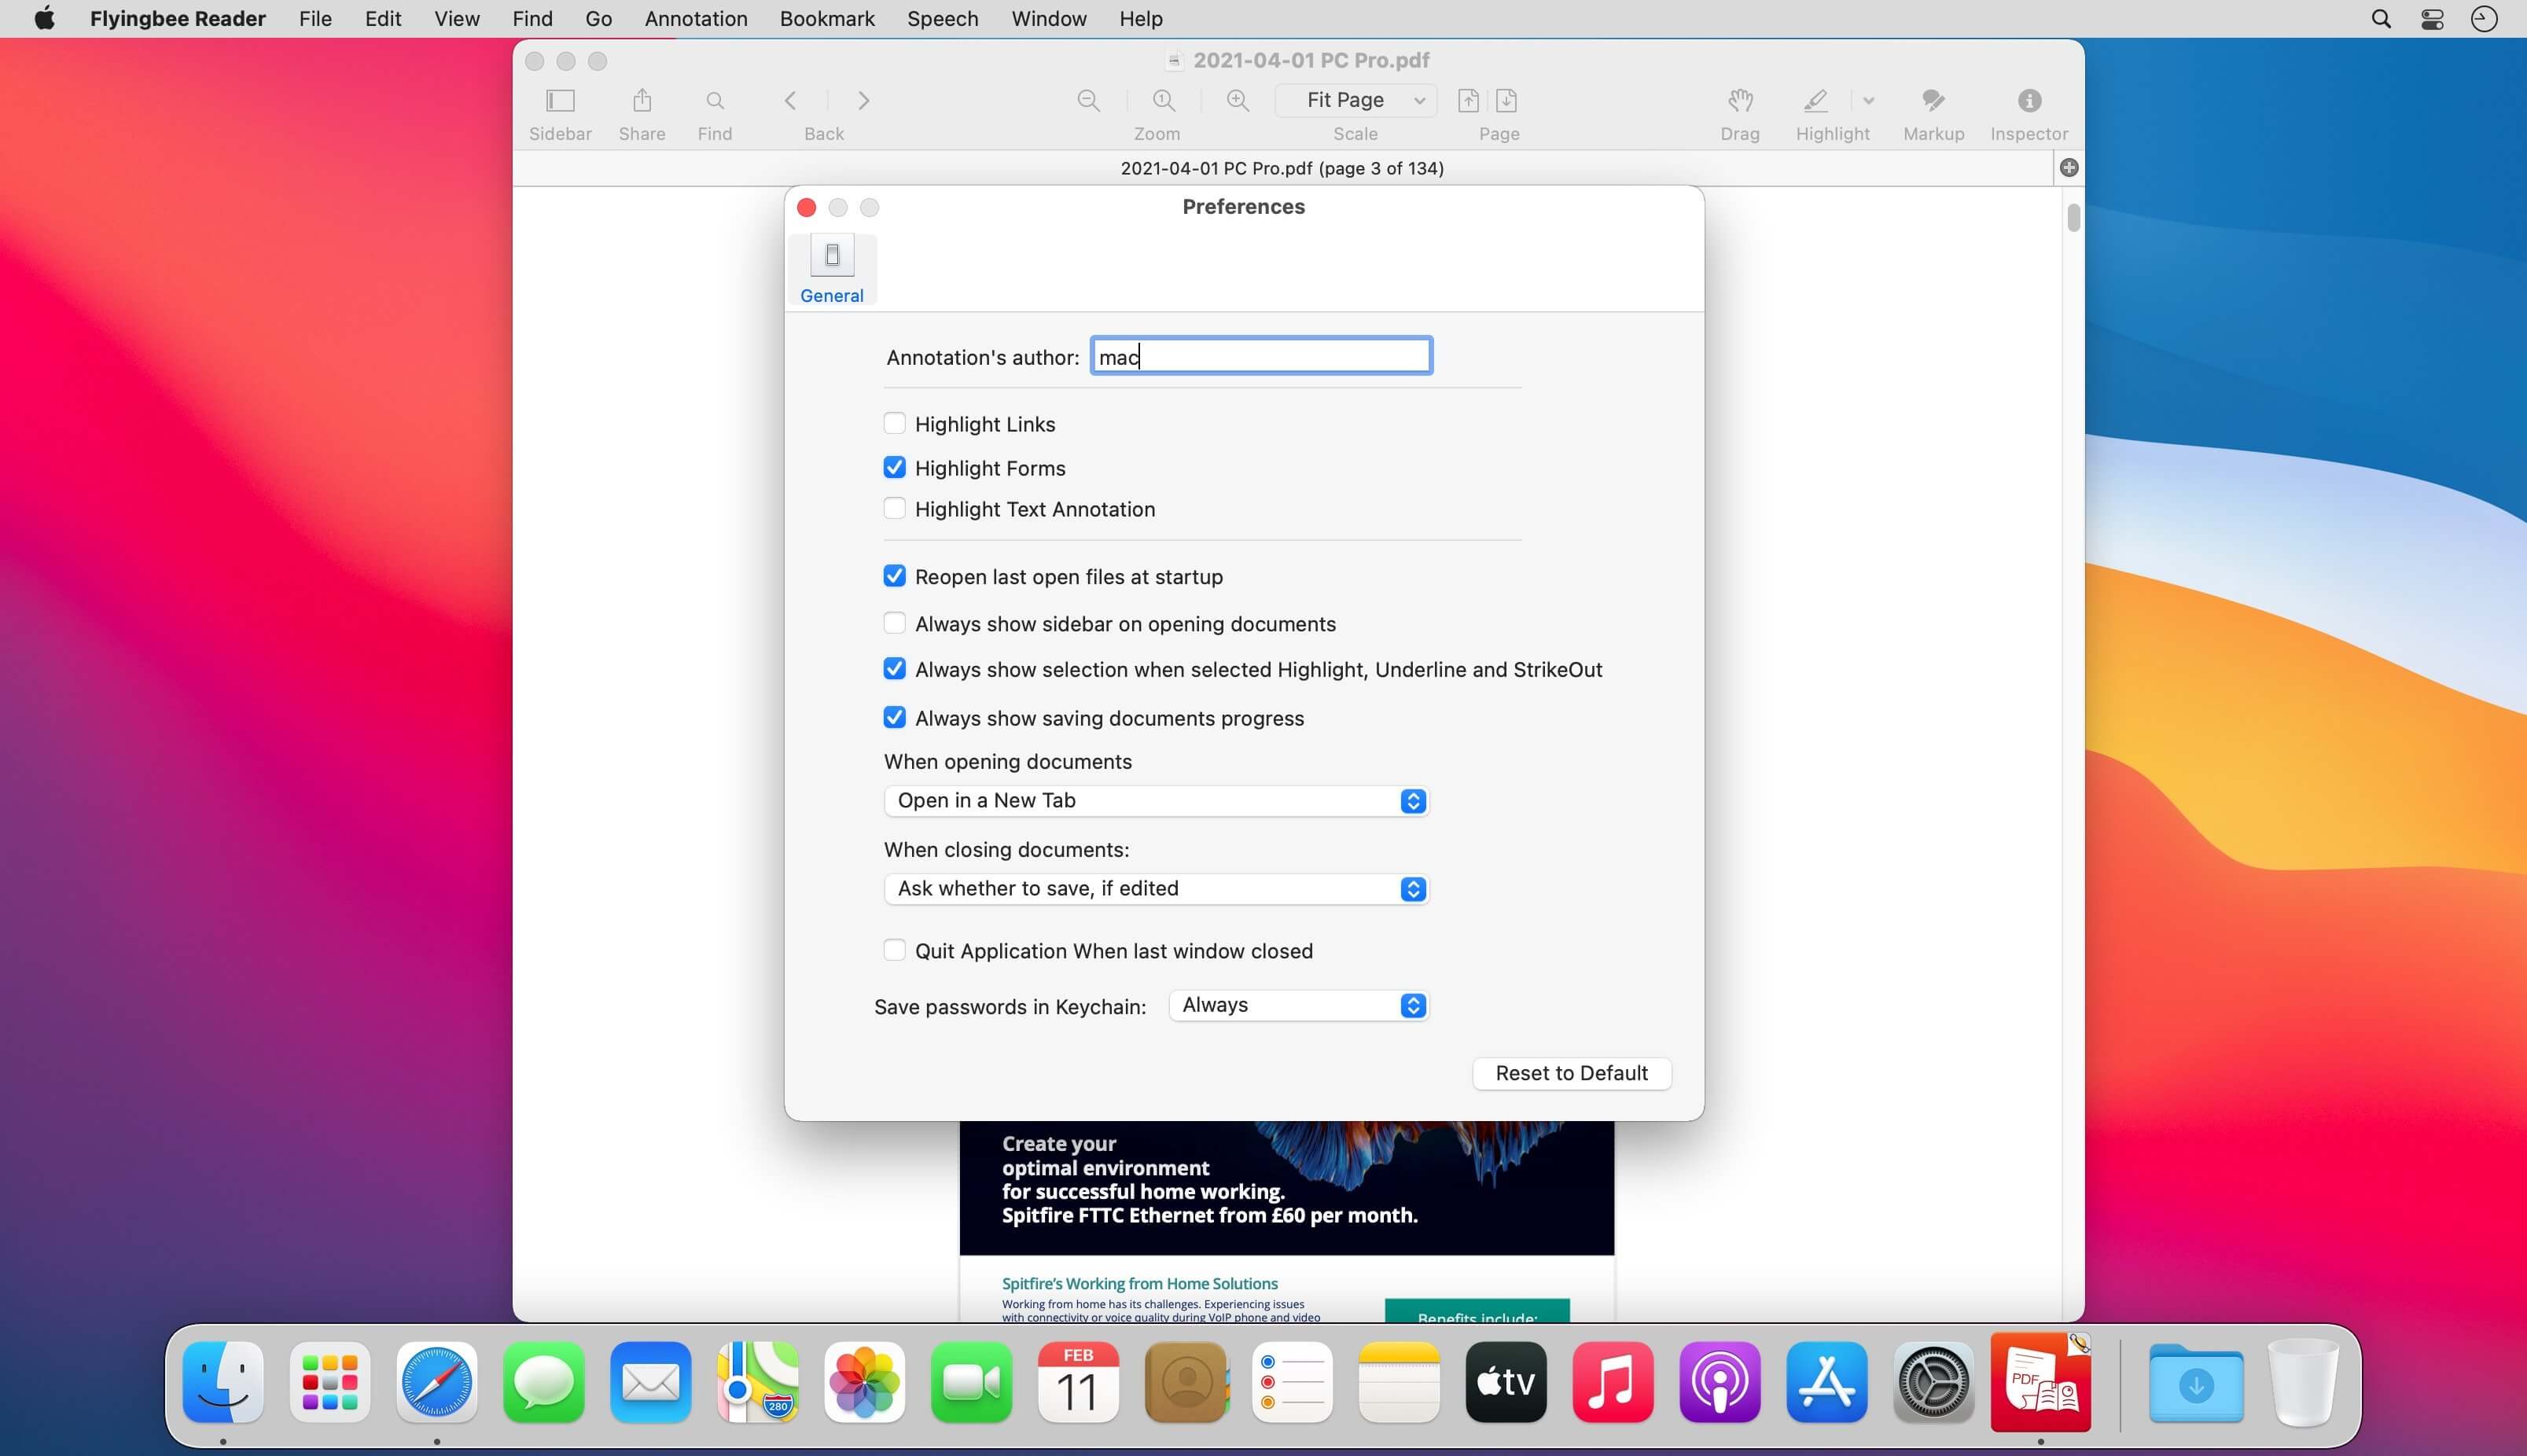The width and height of the screenshot is (2527, 1456).
Task: Open the Fit Page scale dropdown
Action: [x=1355, y=100]
